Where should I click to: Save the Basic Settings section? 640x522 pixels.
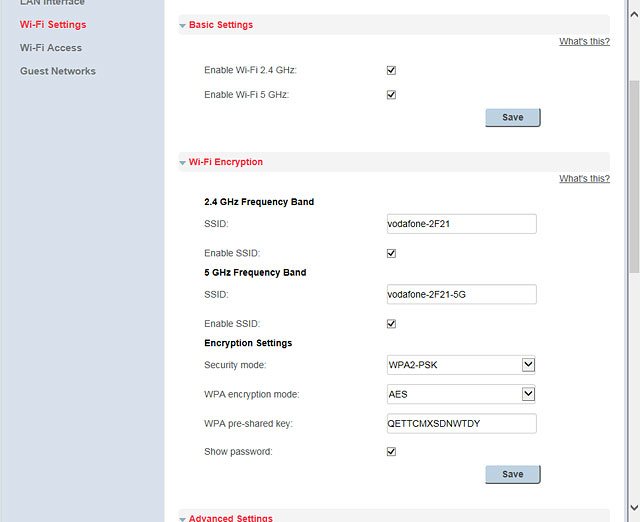[x=513, y=118]
